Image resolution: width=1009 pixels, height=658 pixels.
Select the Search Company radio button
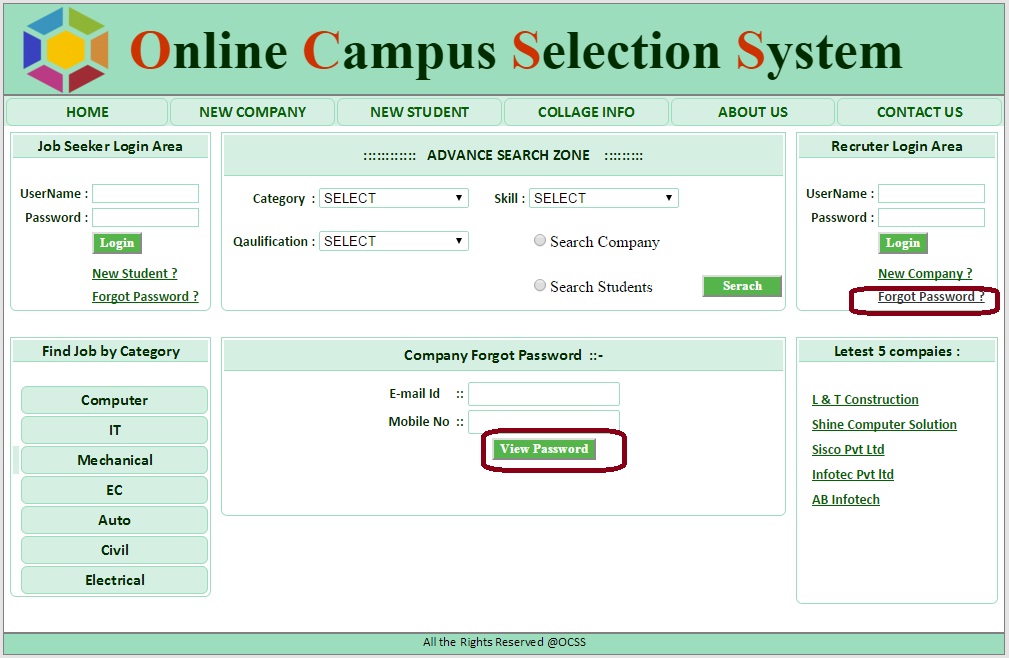[x=540, y=241]
